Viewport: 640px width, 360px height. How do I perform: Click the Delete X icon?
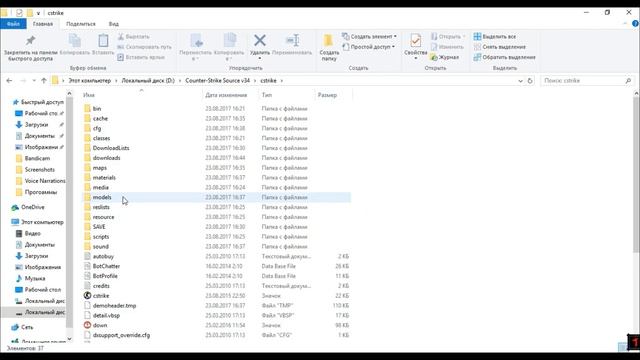tap(260, 40)
